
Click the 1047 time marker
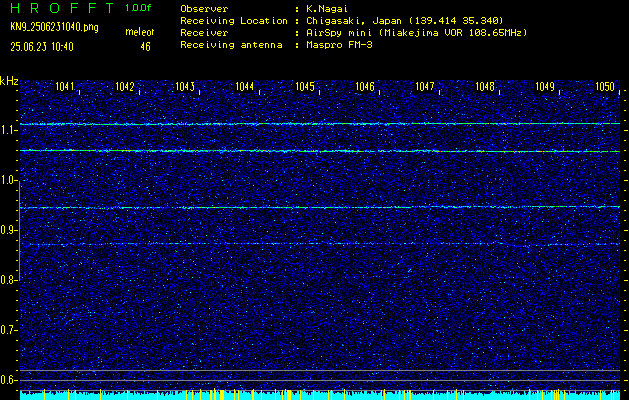click(425, 86)
